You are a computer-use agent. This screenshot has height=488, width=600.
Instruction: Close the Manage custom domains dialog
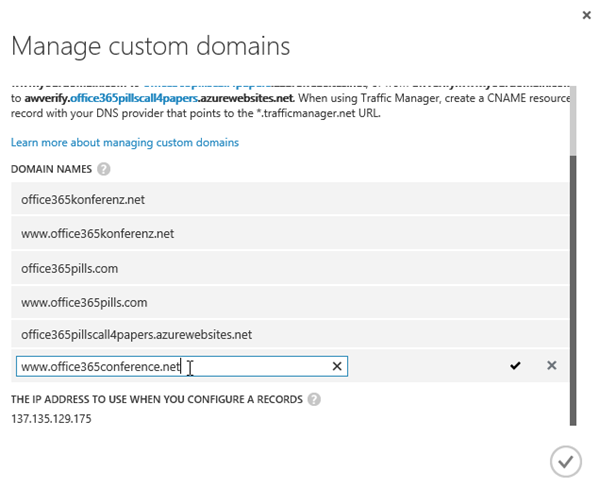coord(585,16)
